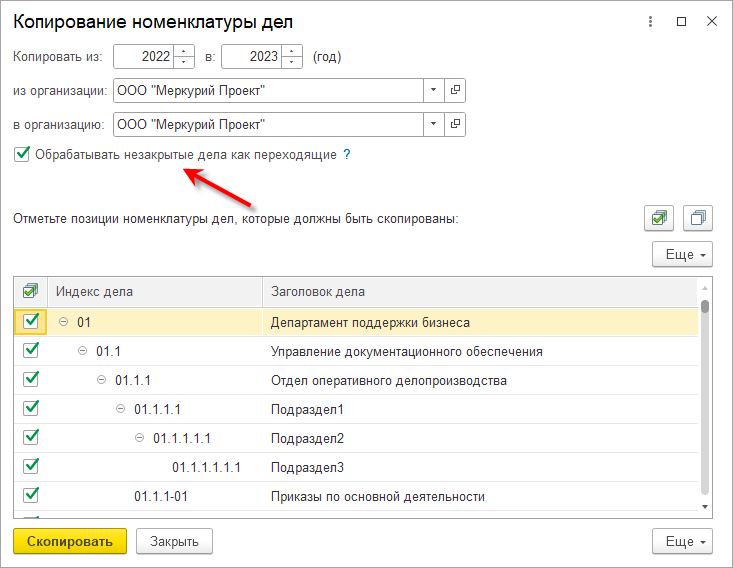Click the "Закрыть" button
733x568 pixels.
click(174, 541)
